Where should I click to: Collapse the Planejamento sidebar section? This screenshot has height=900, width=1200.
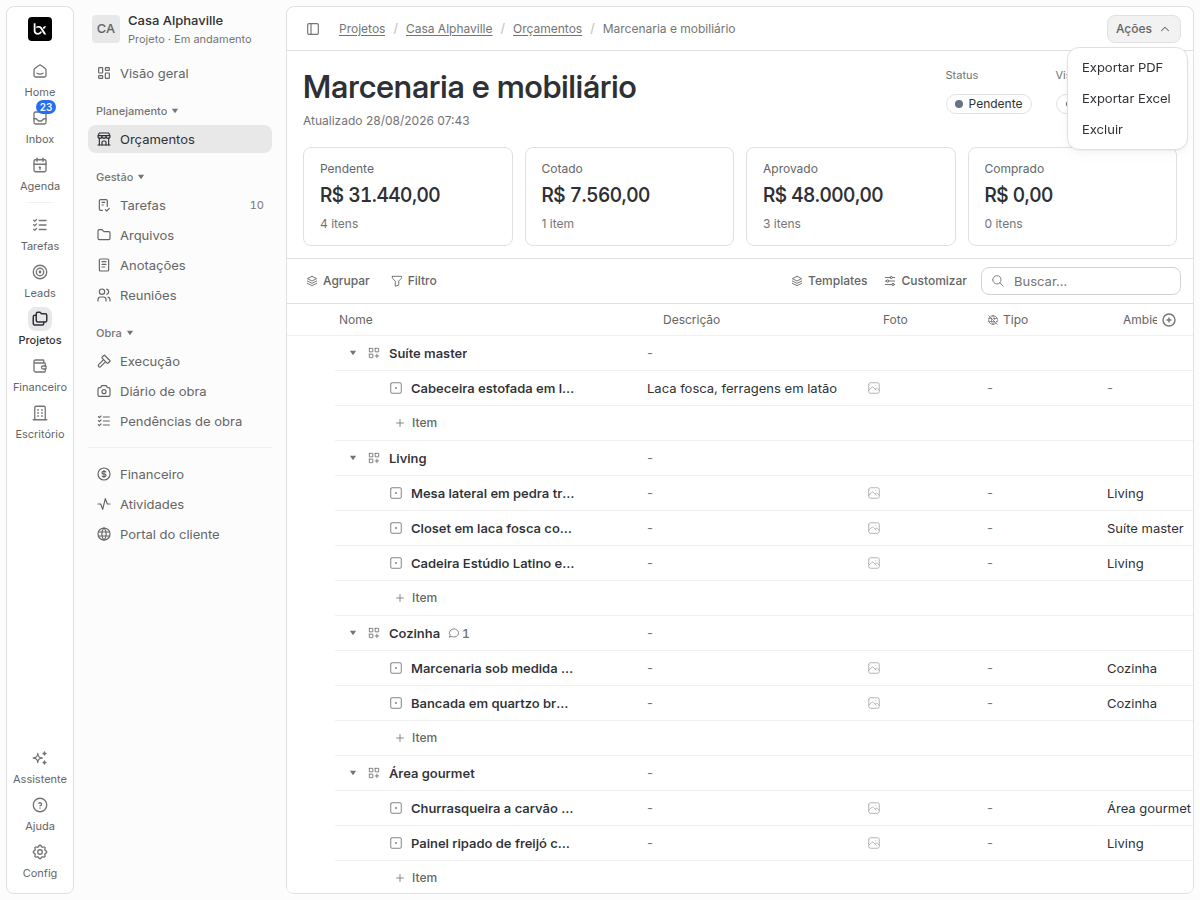[x=137, y=111]
